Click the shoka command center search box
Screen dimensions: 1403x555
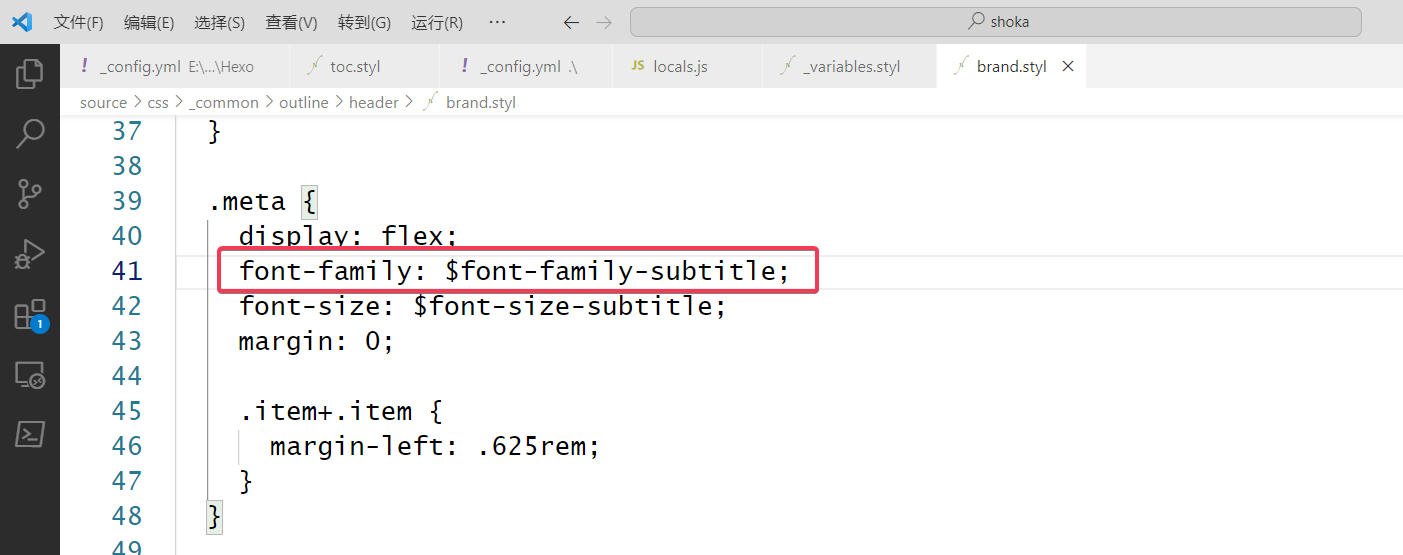(x=995, y=22)
